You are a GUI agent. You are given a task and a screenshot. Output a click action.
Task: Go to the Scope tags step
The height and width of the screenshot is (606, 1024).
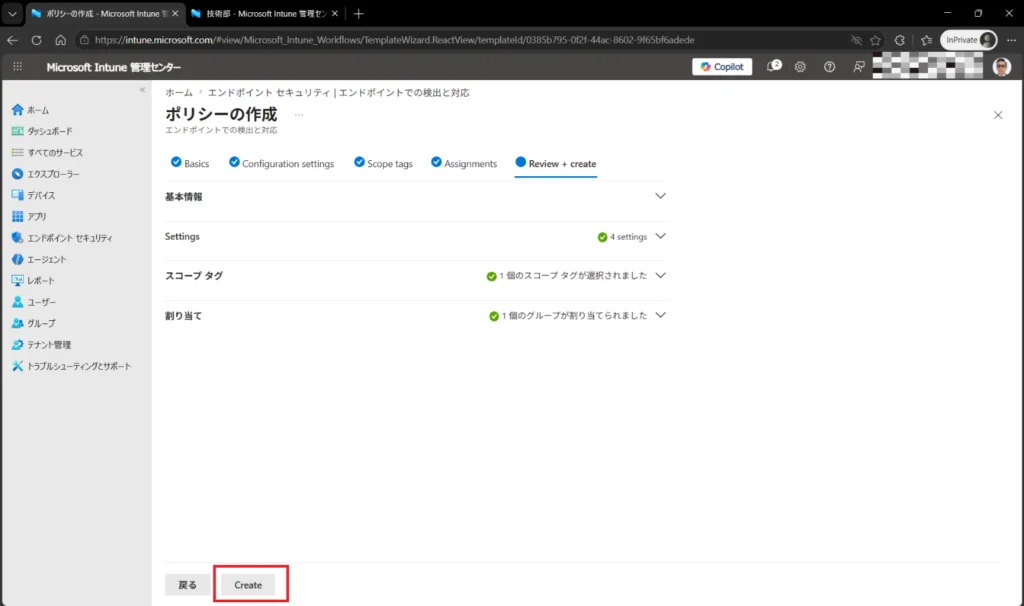(383, 163)
